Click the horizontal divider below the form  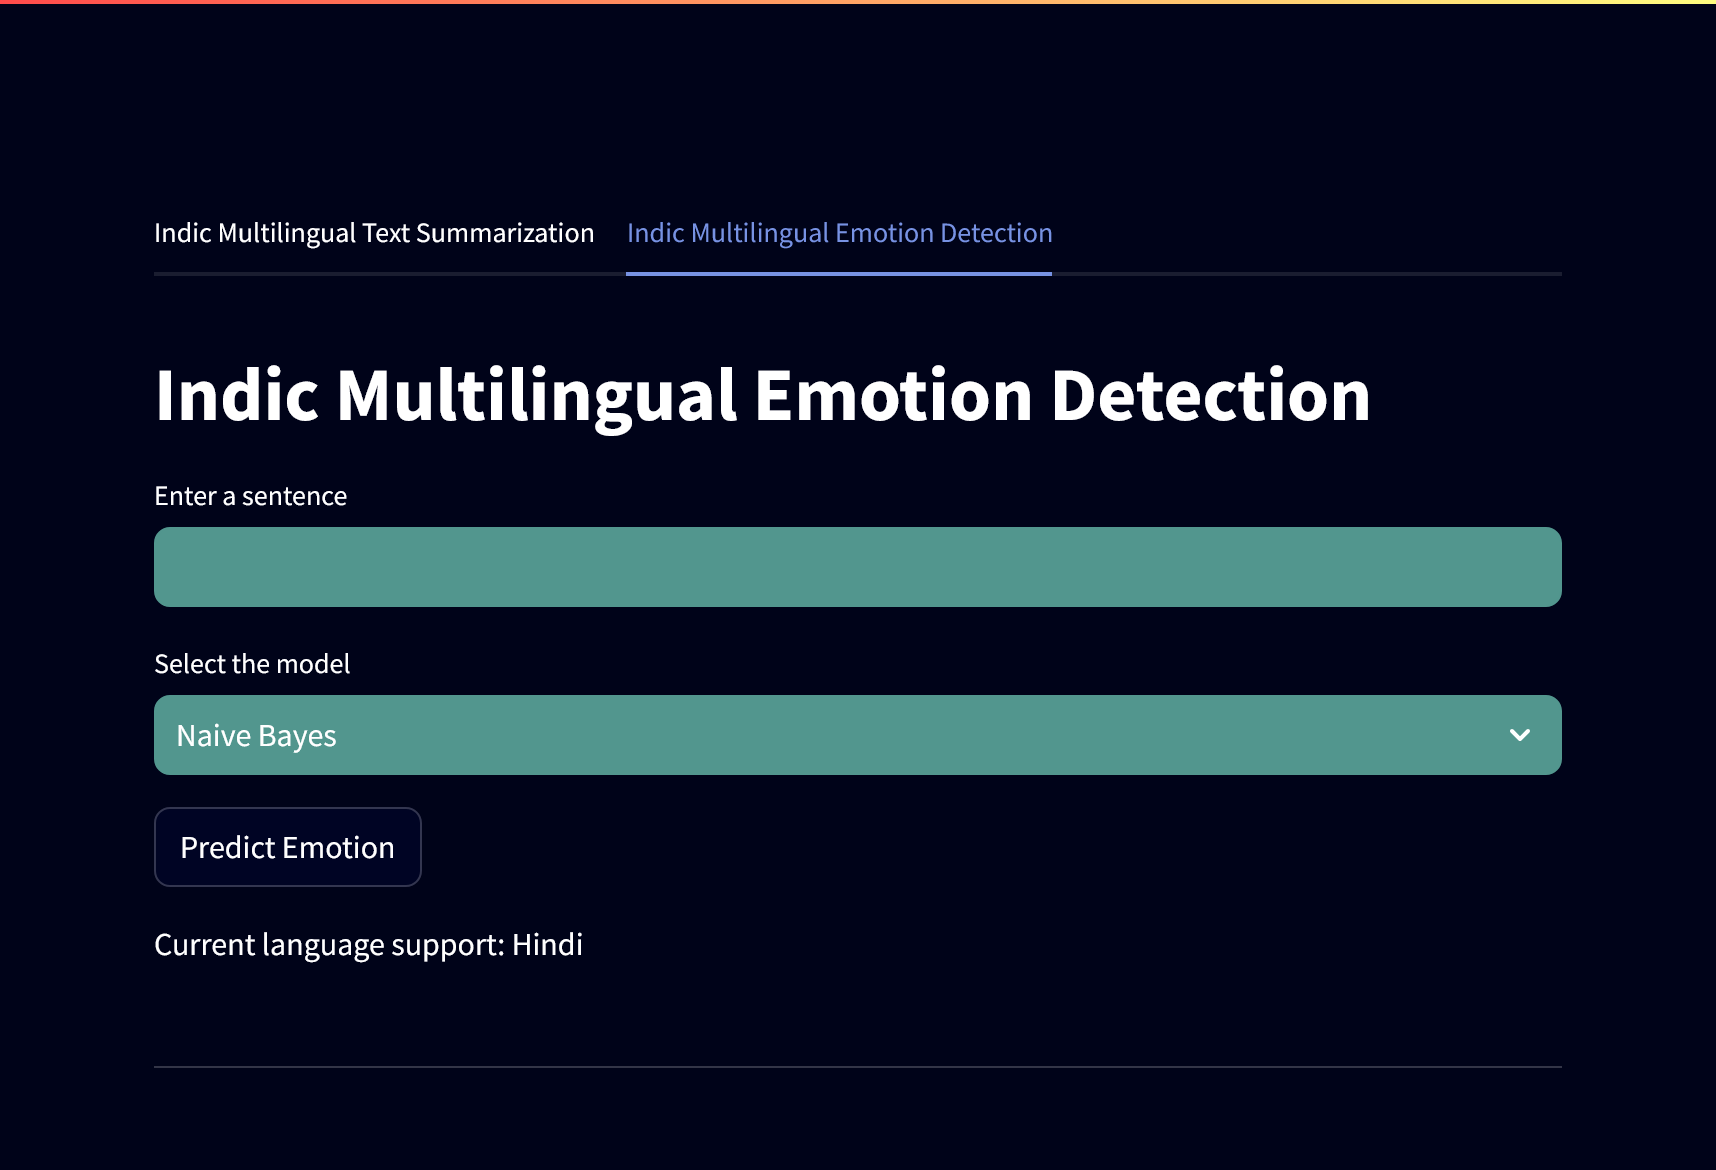pos(856,1069)
